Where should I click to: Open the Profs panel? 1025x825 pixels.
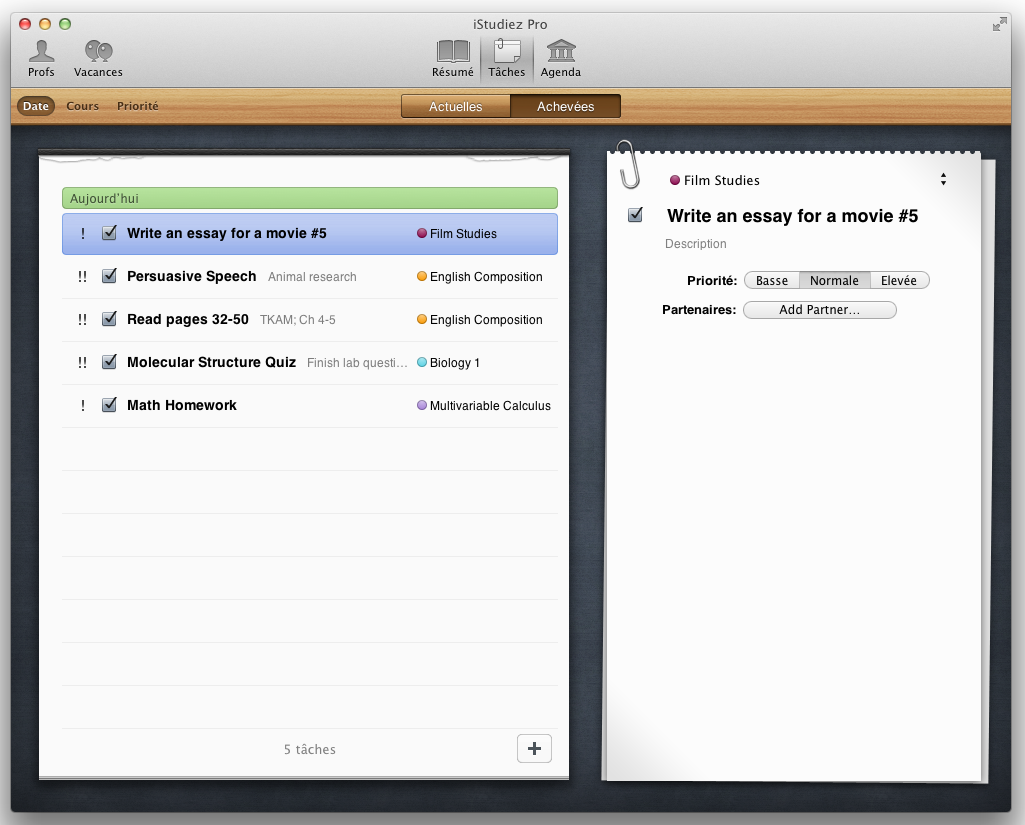click(x=41, y=58)
